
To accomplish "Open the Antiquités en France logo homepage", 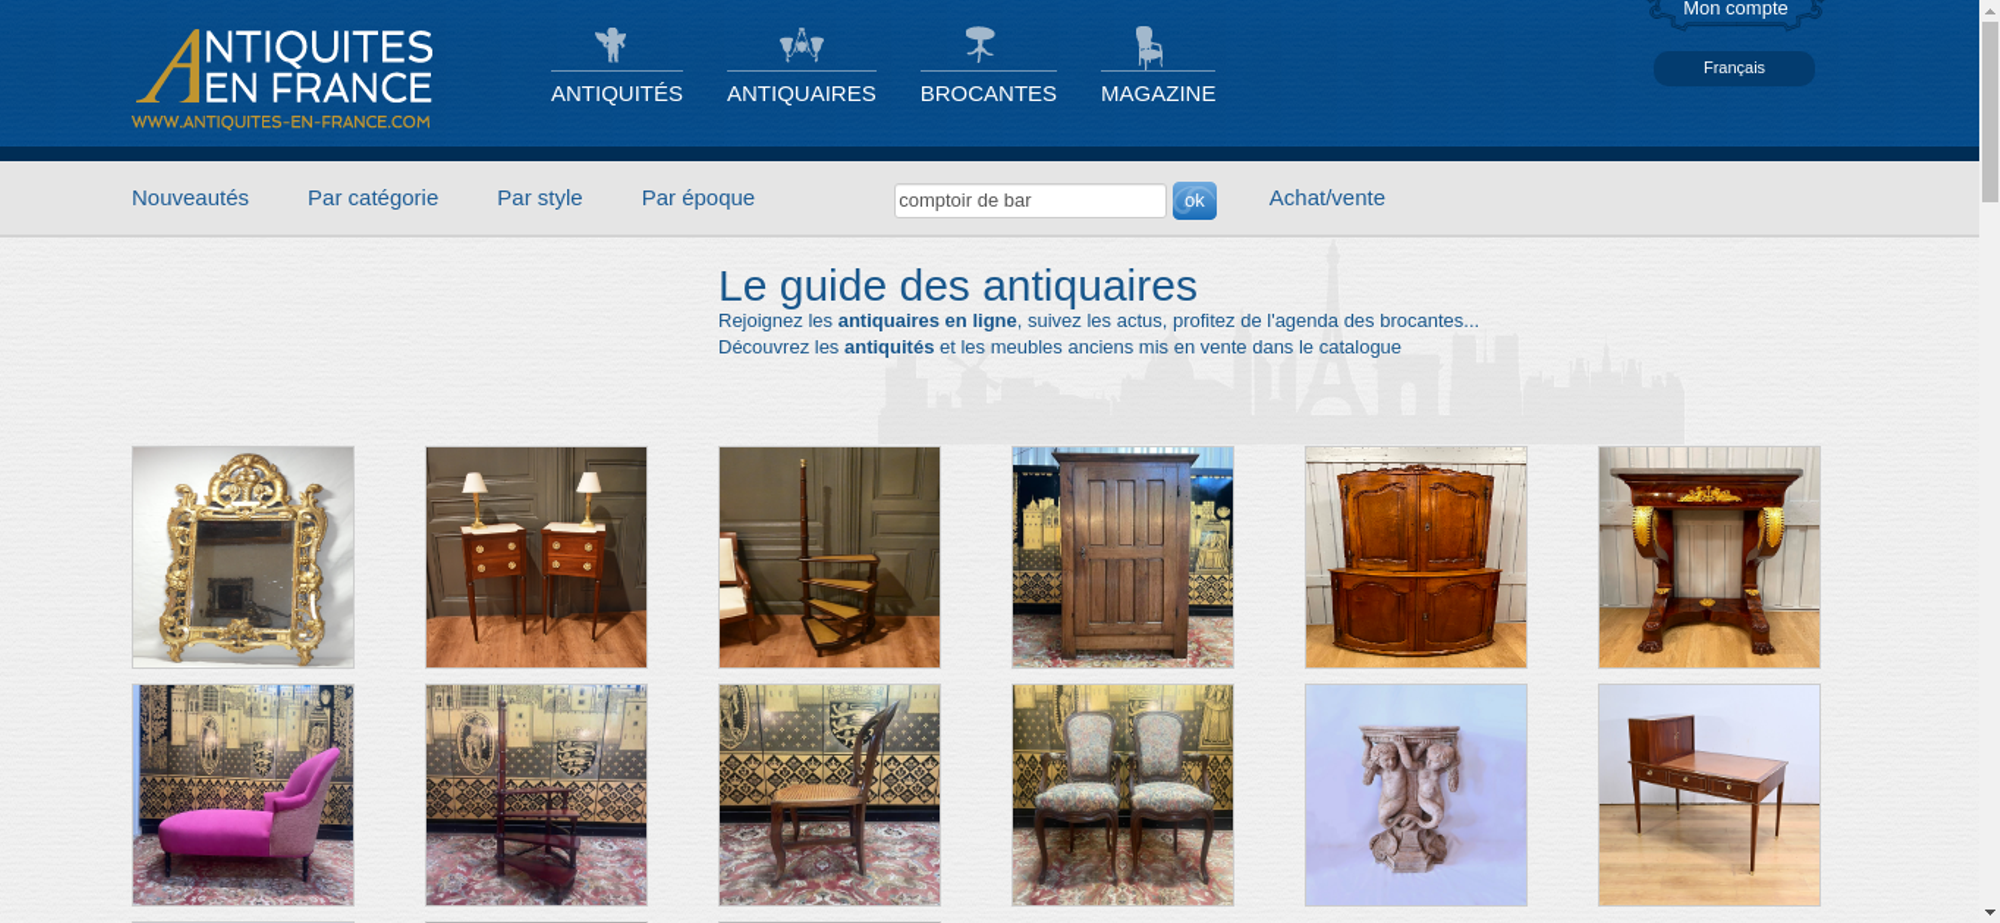I will (x=283, y=80).
